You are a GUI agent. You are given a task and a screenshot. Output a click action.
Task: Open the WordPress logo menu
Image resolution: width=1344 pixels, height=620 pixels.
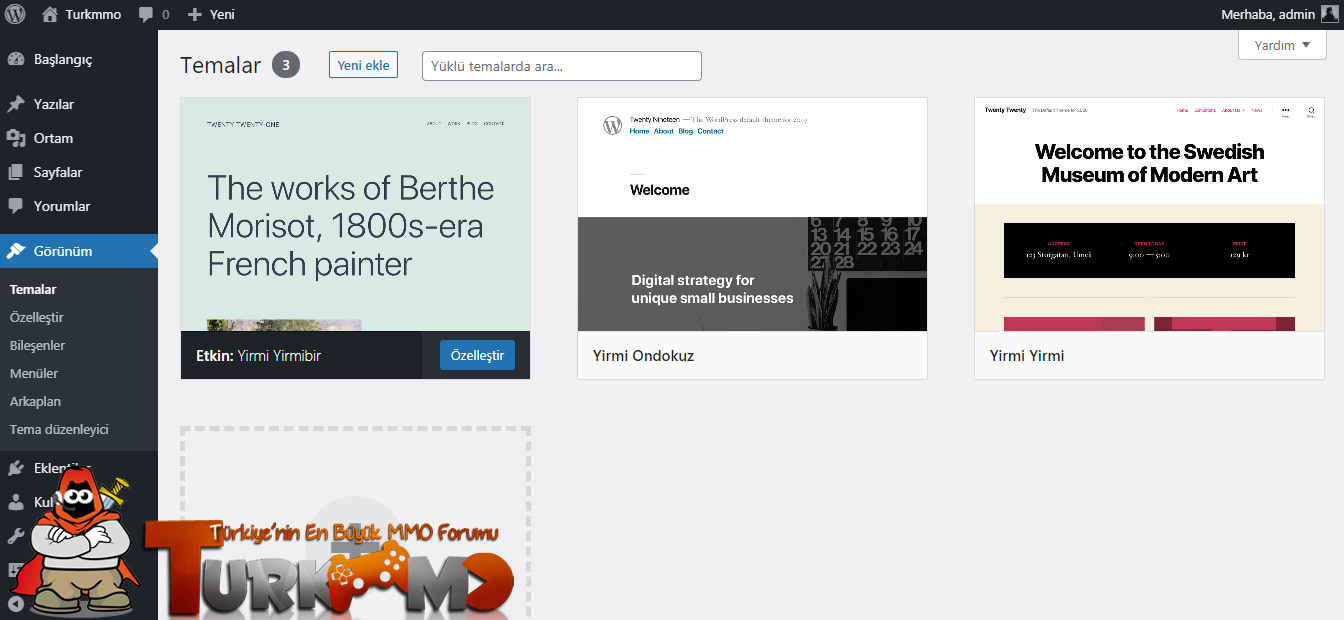tap(15, 14)
